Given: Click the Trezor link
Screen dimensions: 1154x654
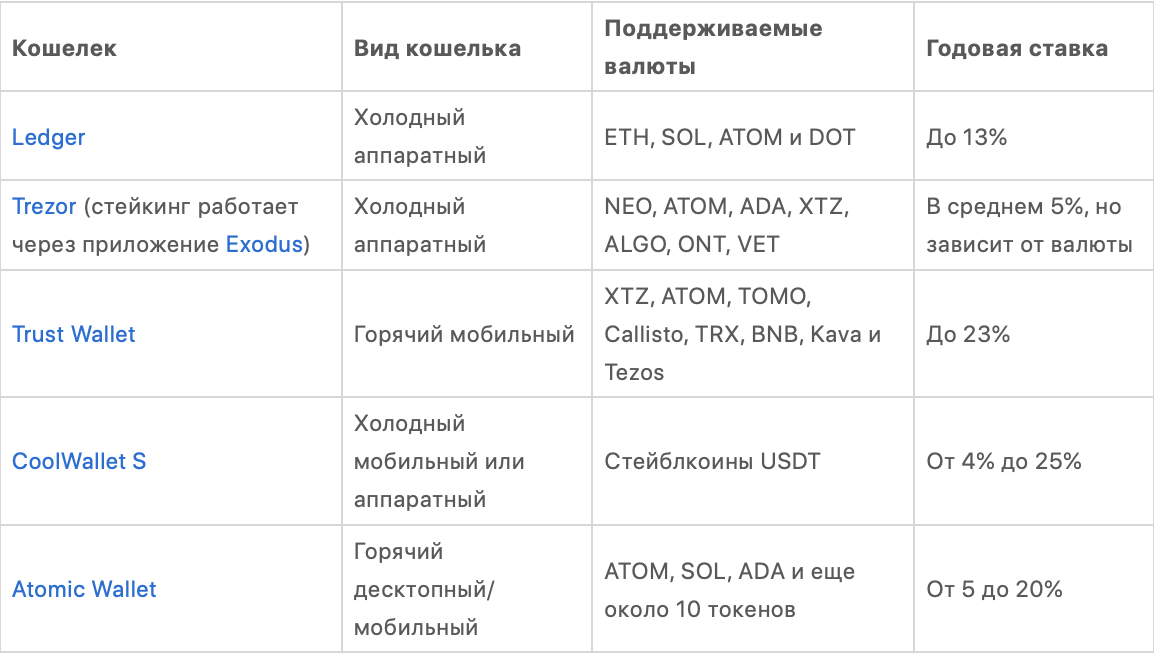Looking at the screenshot, I should pyautogui.click(x=43, y=207).
